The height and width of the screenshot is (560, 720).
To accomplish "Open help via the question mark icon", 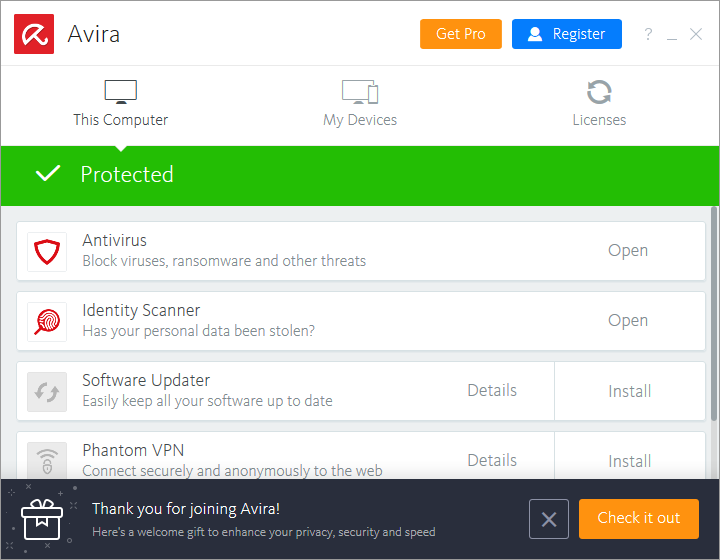I will click(x=648, y=34).
